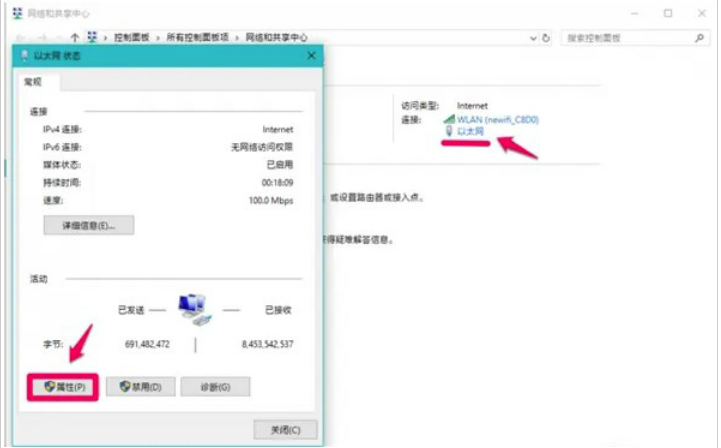Click the Ethernet plug icon beside 以太网 link
The height and width of the screenshot is (448, 721).
tap(449, 132)
